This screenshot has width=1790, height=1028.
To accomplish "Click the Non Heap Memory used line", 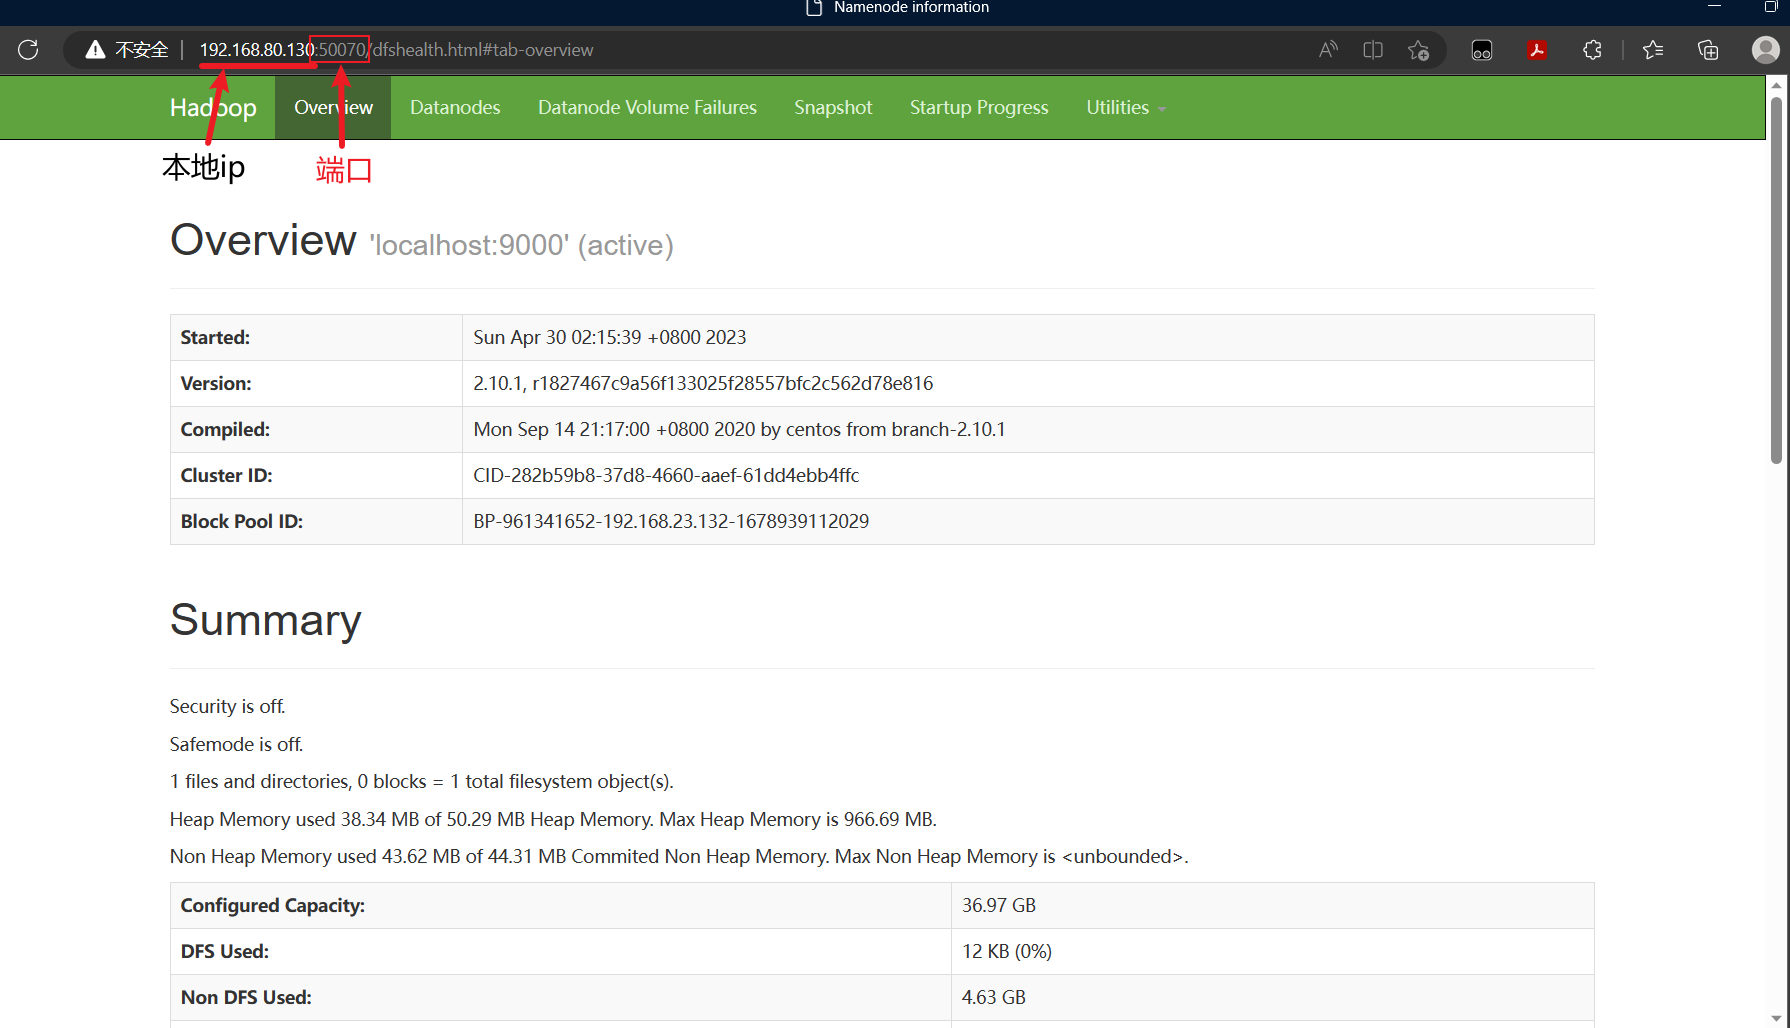I will point(679,856).
